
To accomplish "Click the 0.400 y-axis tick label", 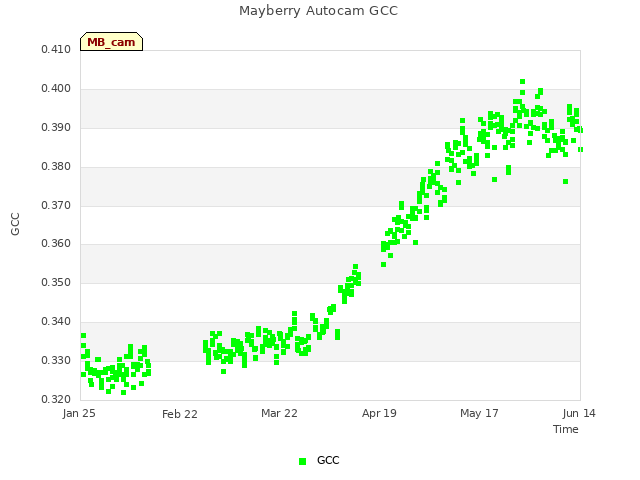I will point(56,89).
